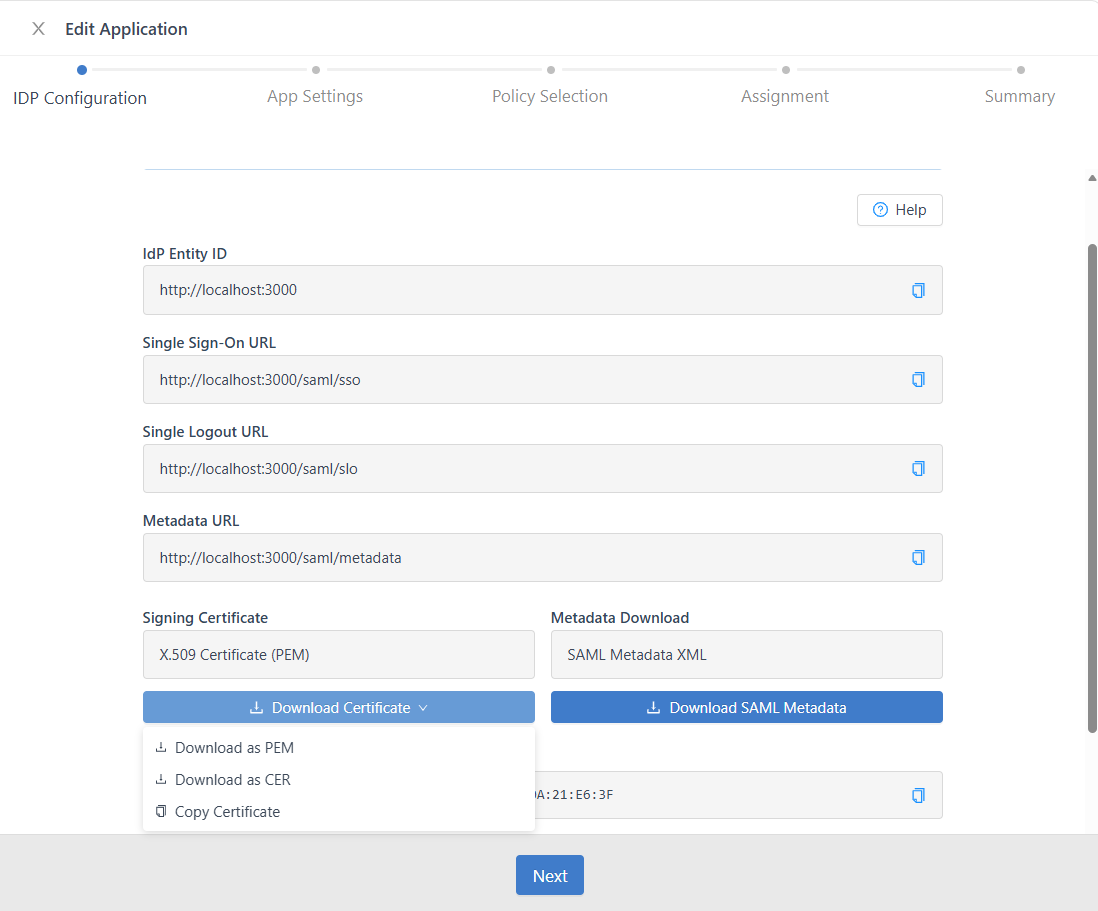Screen dimensions: 1098x911
Task: Click the Single Logout URL field
Action: pos(543,468)
